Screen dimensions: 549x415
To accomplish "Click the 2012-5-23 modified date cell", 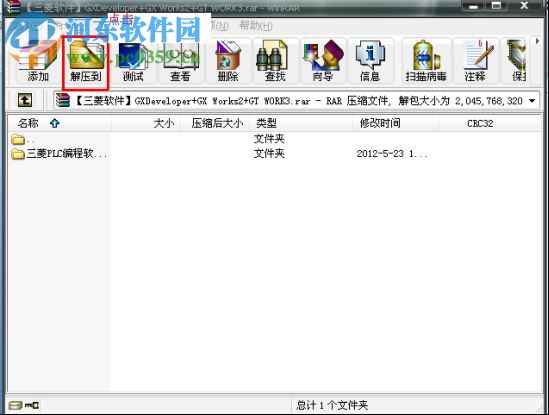I will (x=392, y=154).
